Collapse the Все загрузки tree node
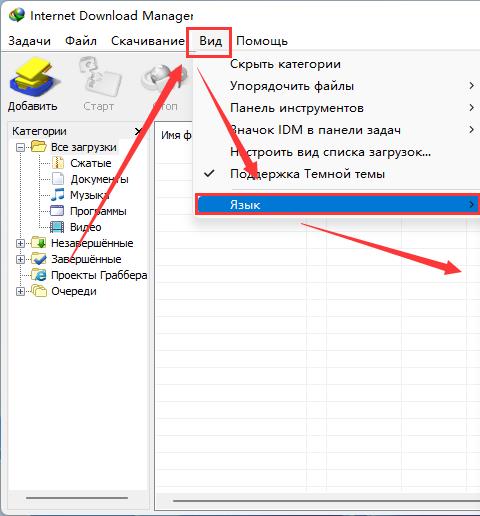 coord(20,147)
